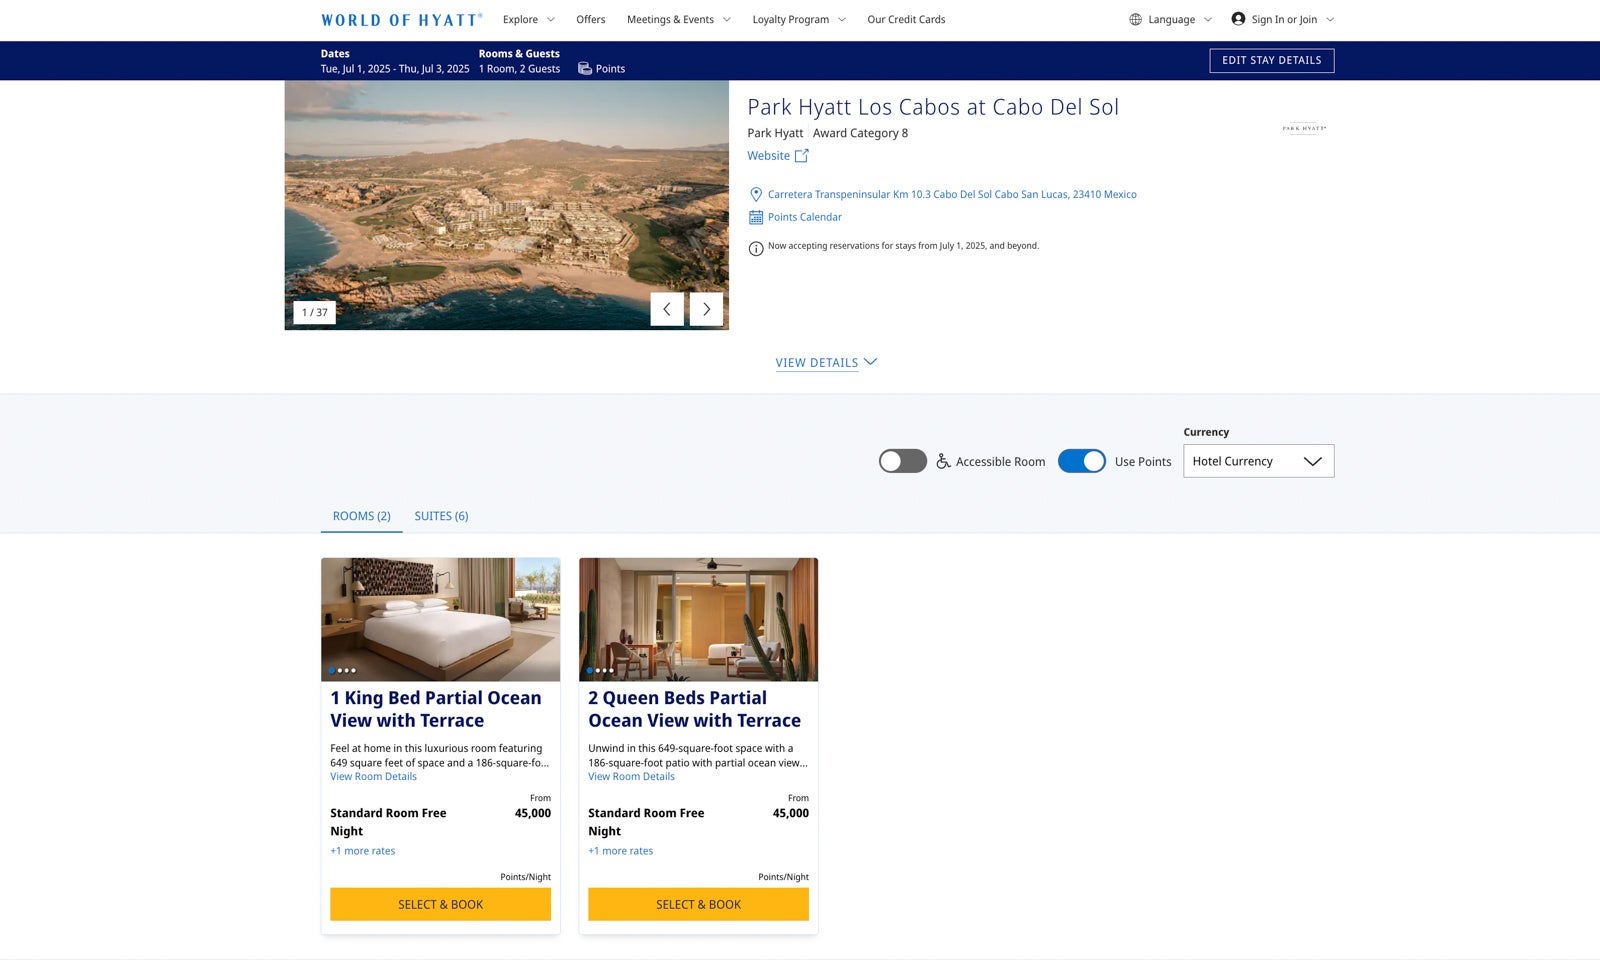
Task: Click the Points icon in stay bar
Action: coord(585,68)
